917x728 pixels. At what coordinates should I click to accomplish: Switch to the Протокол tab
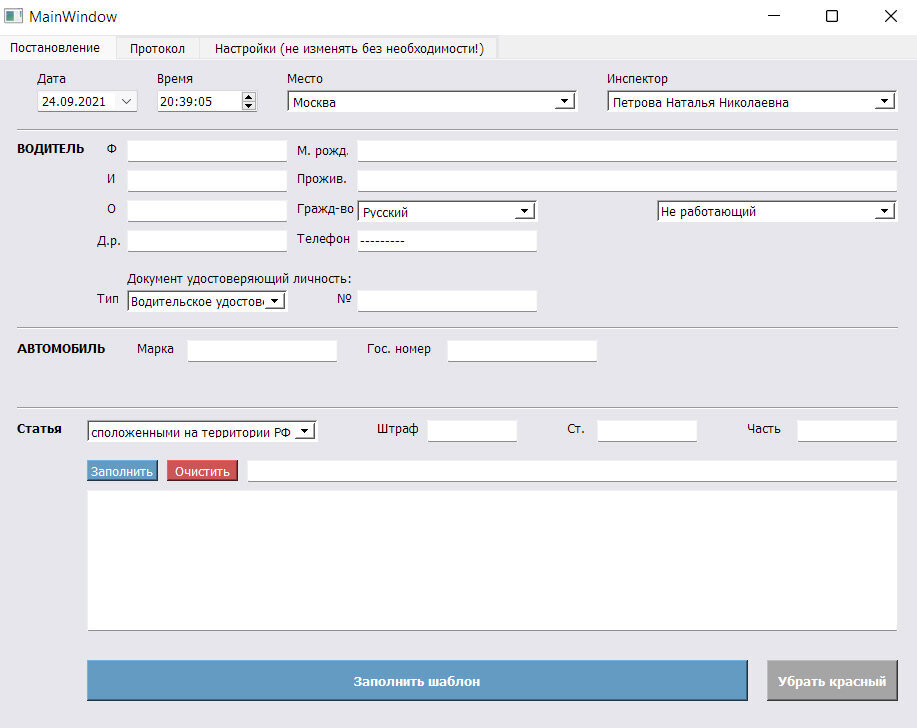coord(157,49)
